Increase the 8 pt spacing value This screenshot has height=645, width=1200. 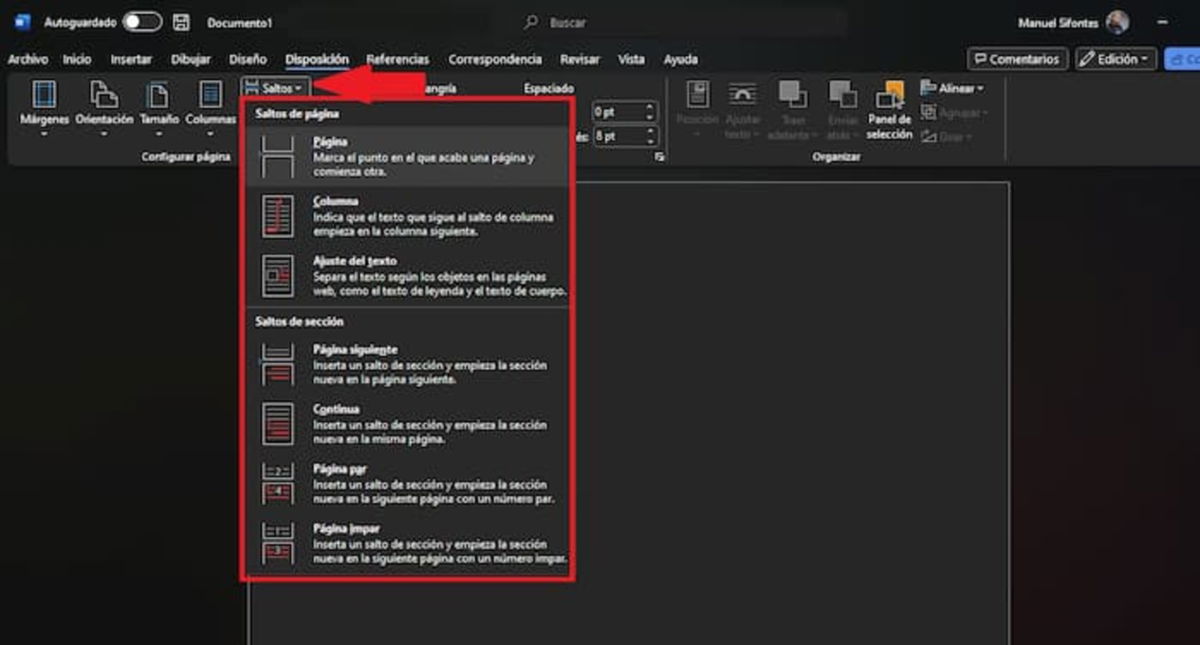pyautogui.click(x=650, y=131)
